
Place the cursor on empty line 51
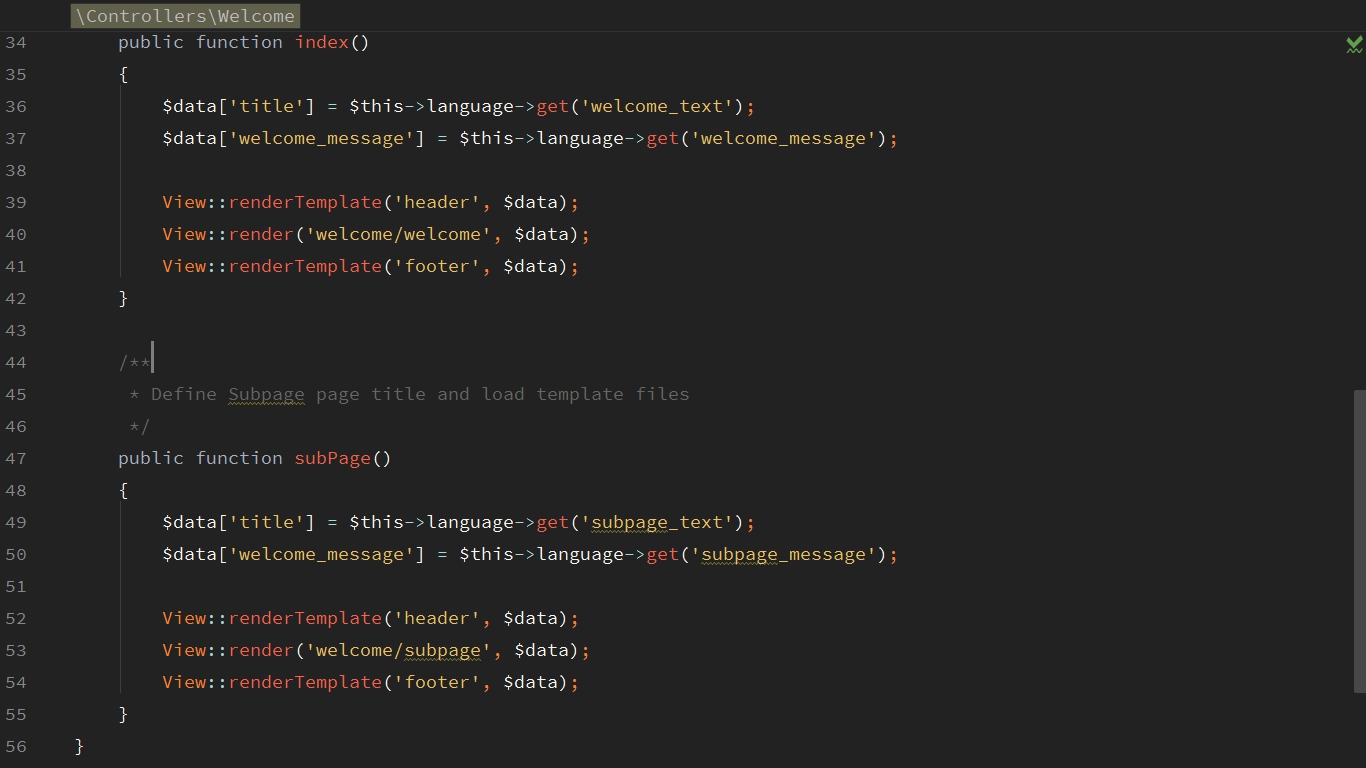400,586
